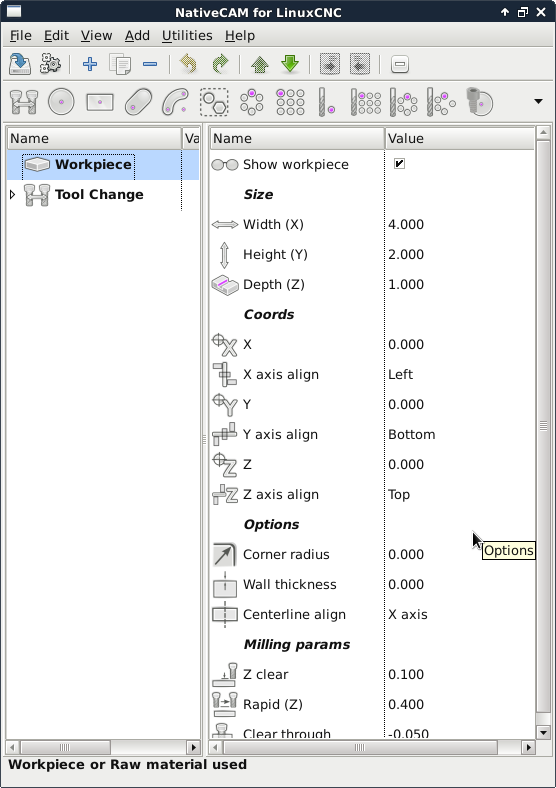Move the feature down with green arrow
Screen dimensions: 556x788
tap(290, 64)
